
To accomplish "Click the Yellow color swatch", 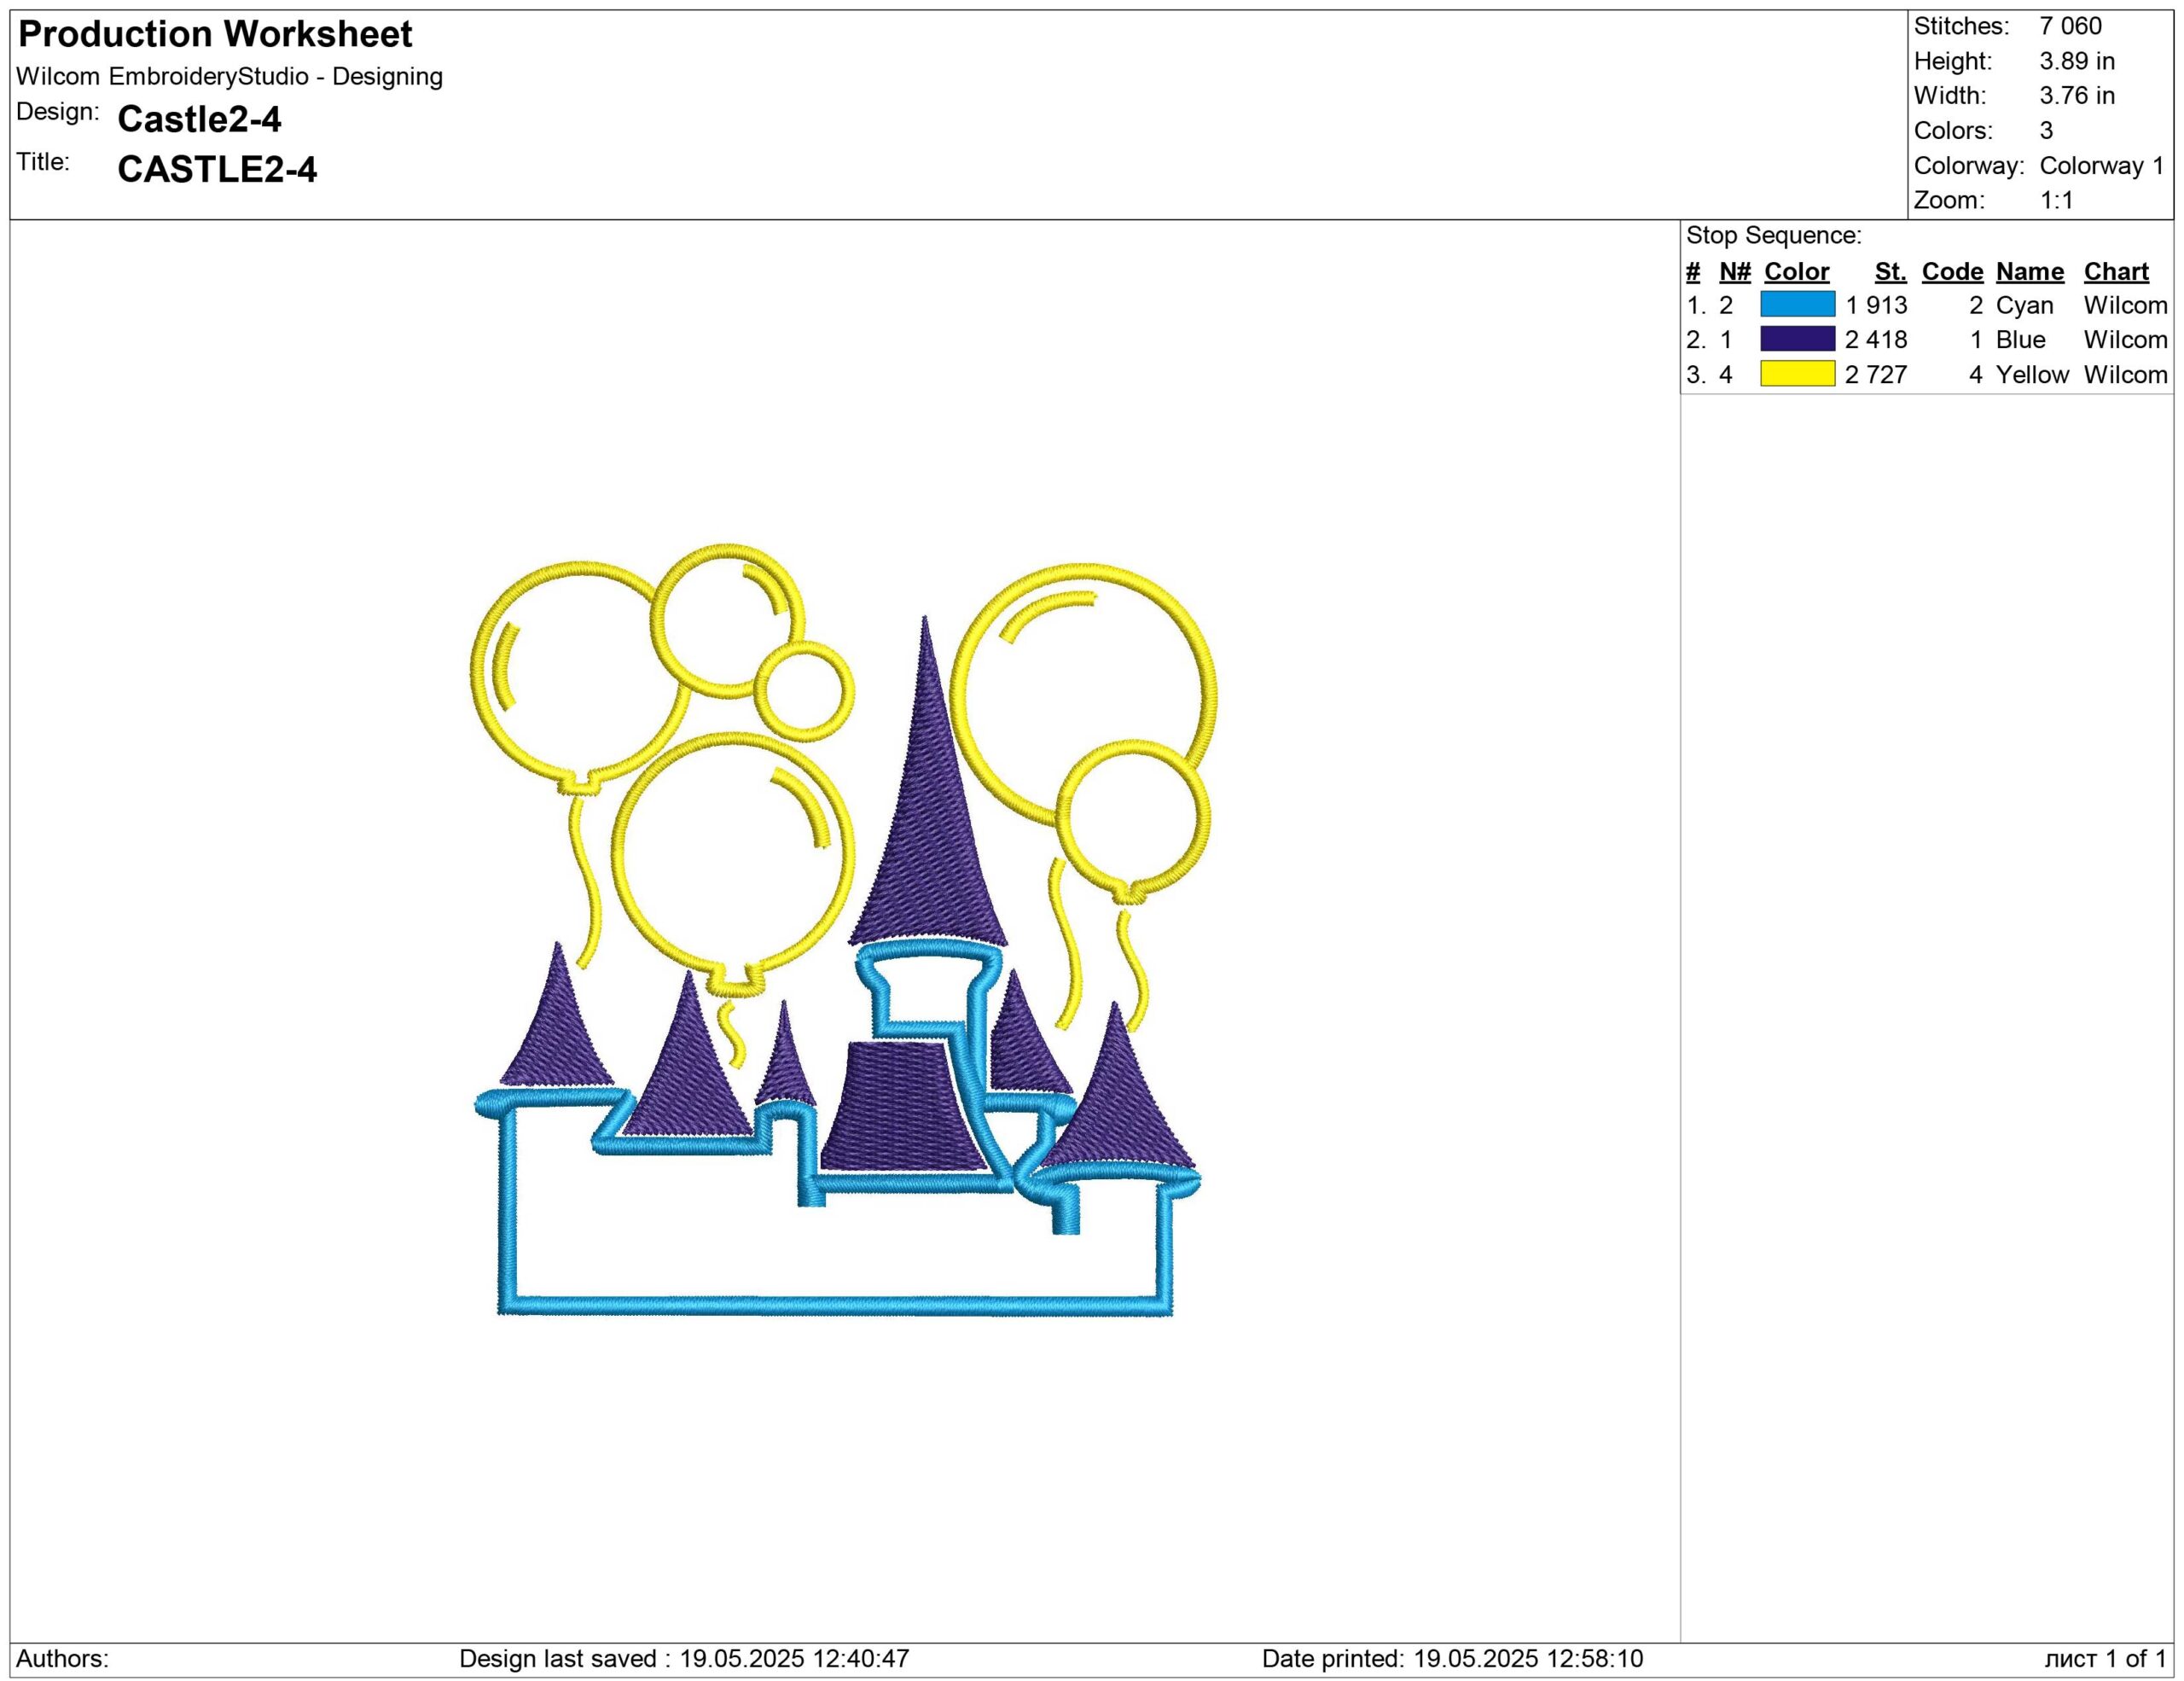I will [1797, 374].
